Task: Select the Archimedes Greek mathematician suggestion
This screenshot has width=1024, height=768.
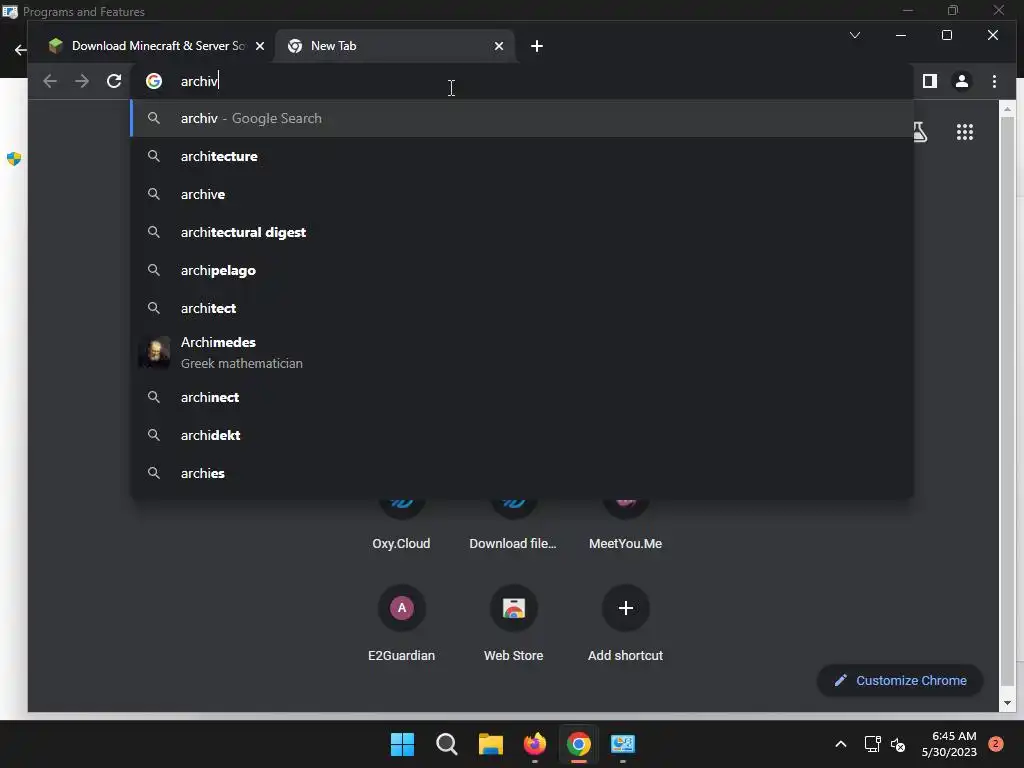Action: 522,353
